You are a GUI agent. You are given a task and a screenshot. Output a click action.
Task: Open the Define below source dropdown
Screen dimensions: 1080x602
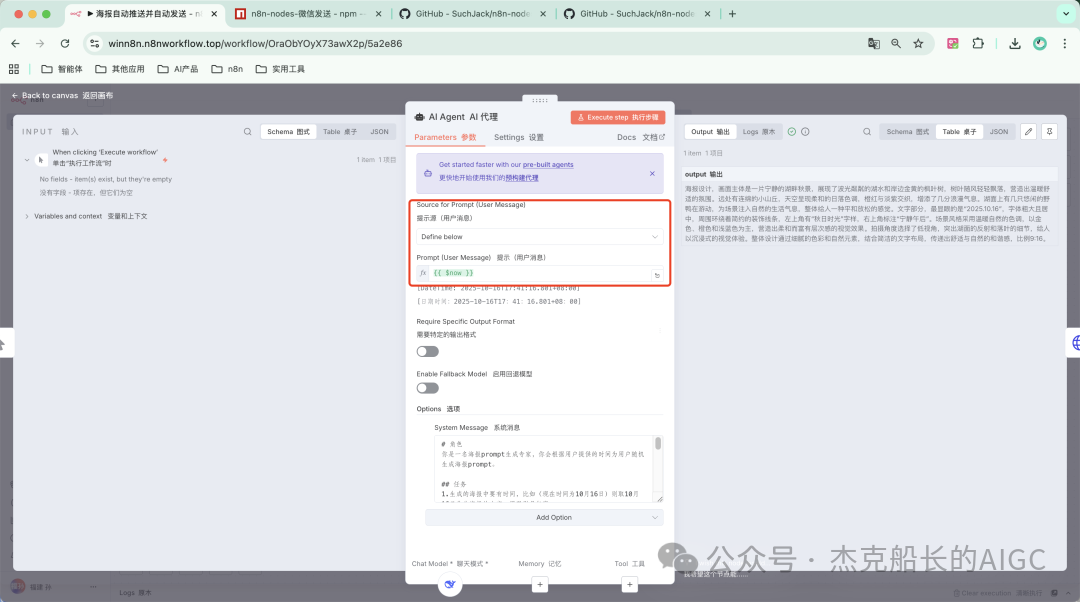click(x=539, y=236)
